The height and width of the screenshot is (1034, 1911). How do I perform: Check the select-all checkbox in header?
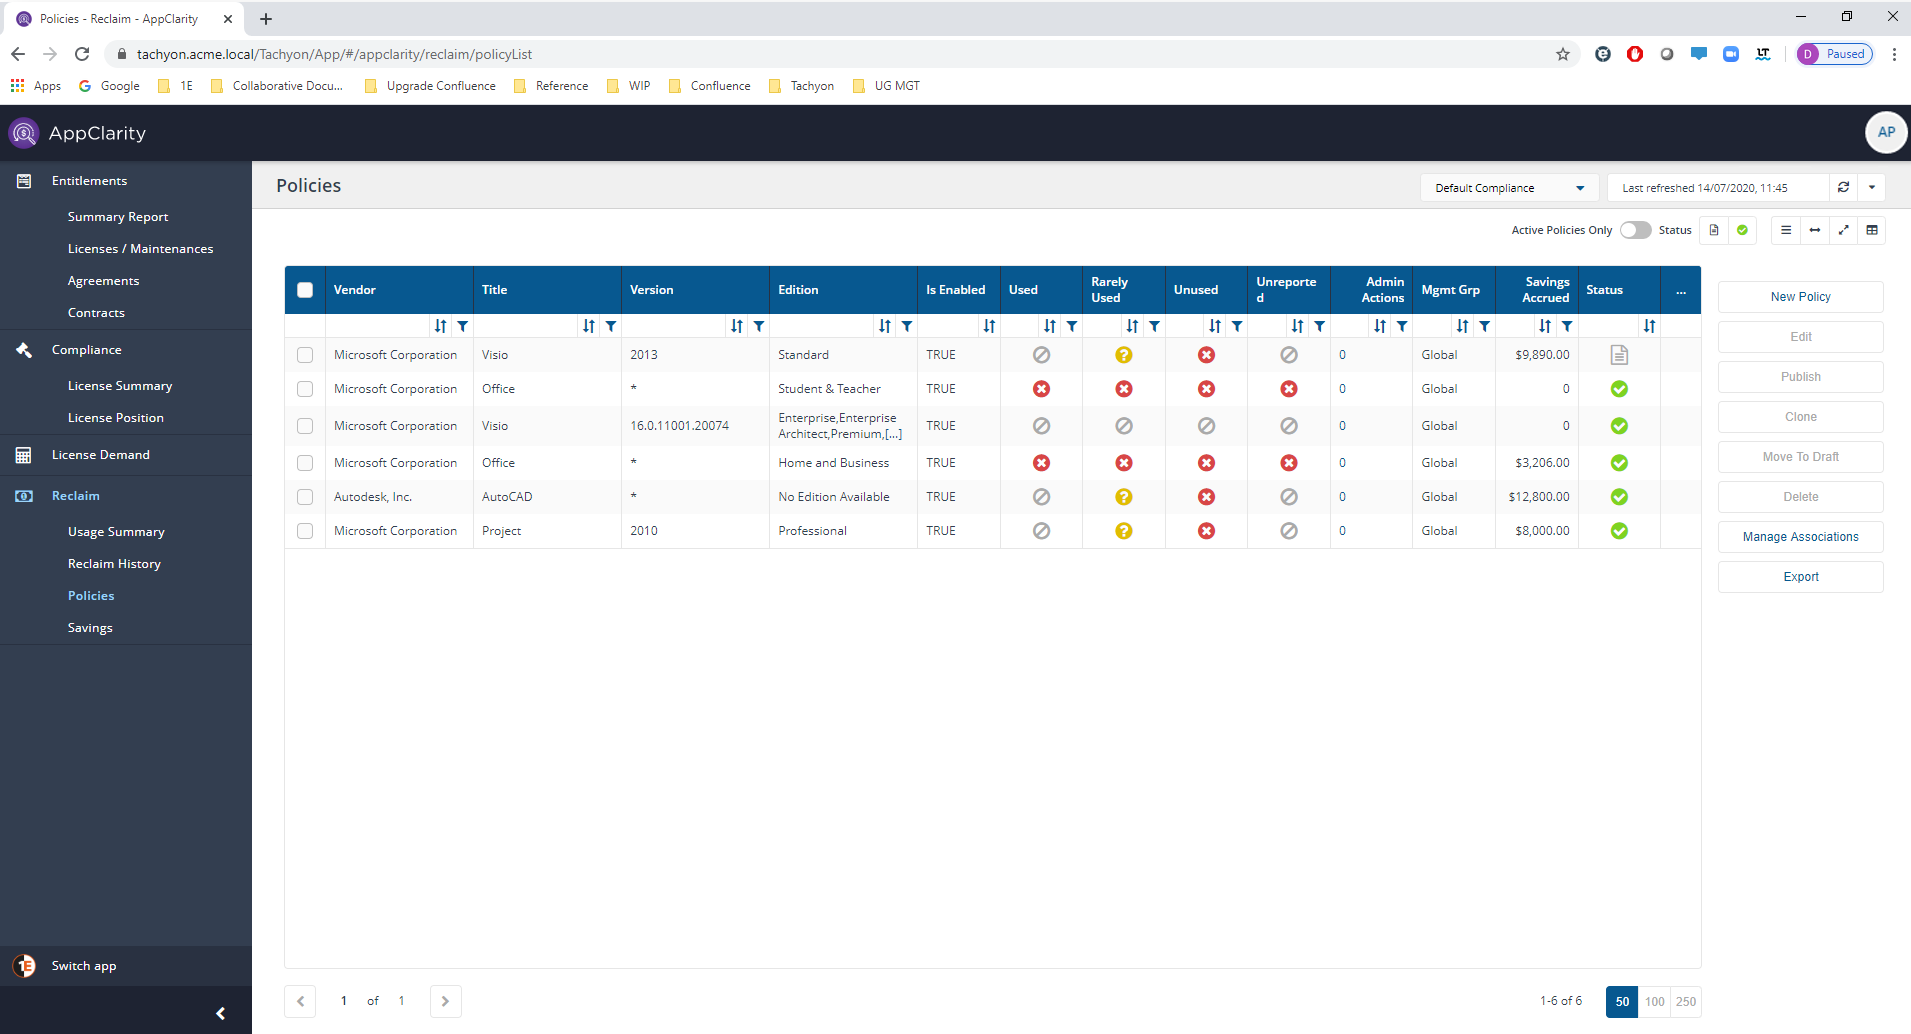305,290
